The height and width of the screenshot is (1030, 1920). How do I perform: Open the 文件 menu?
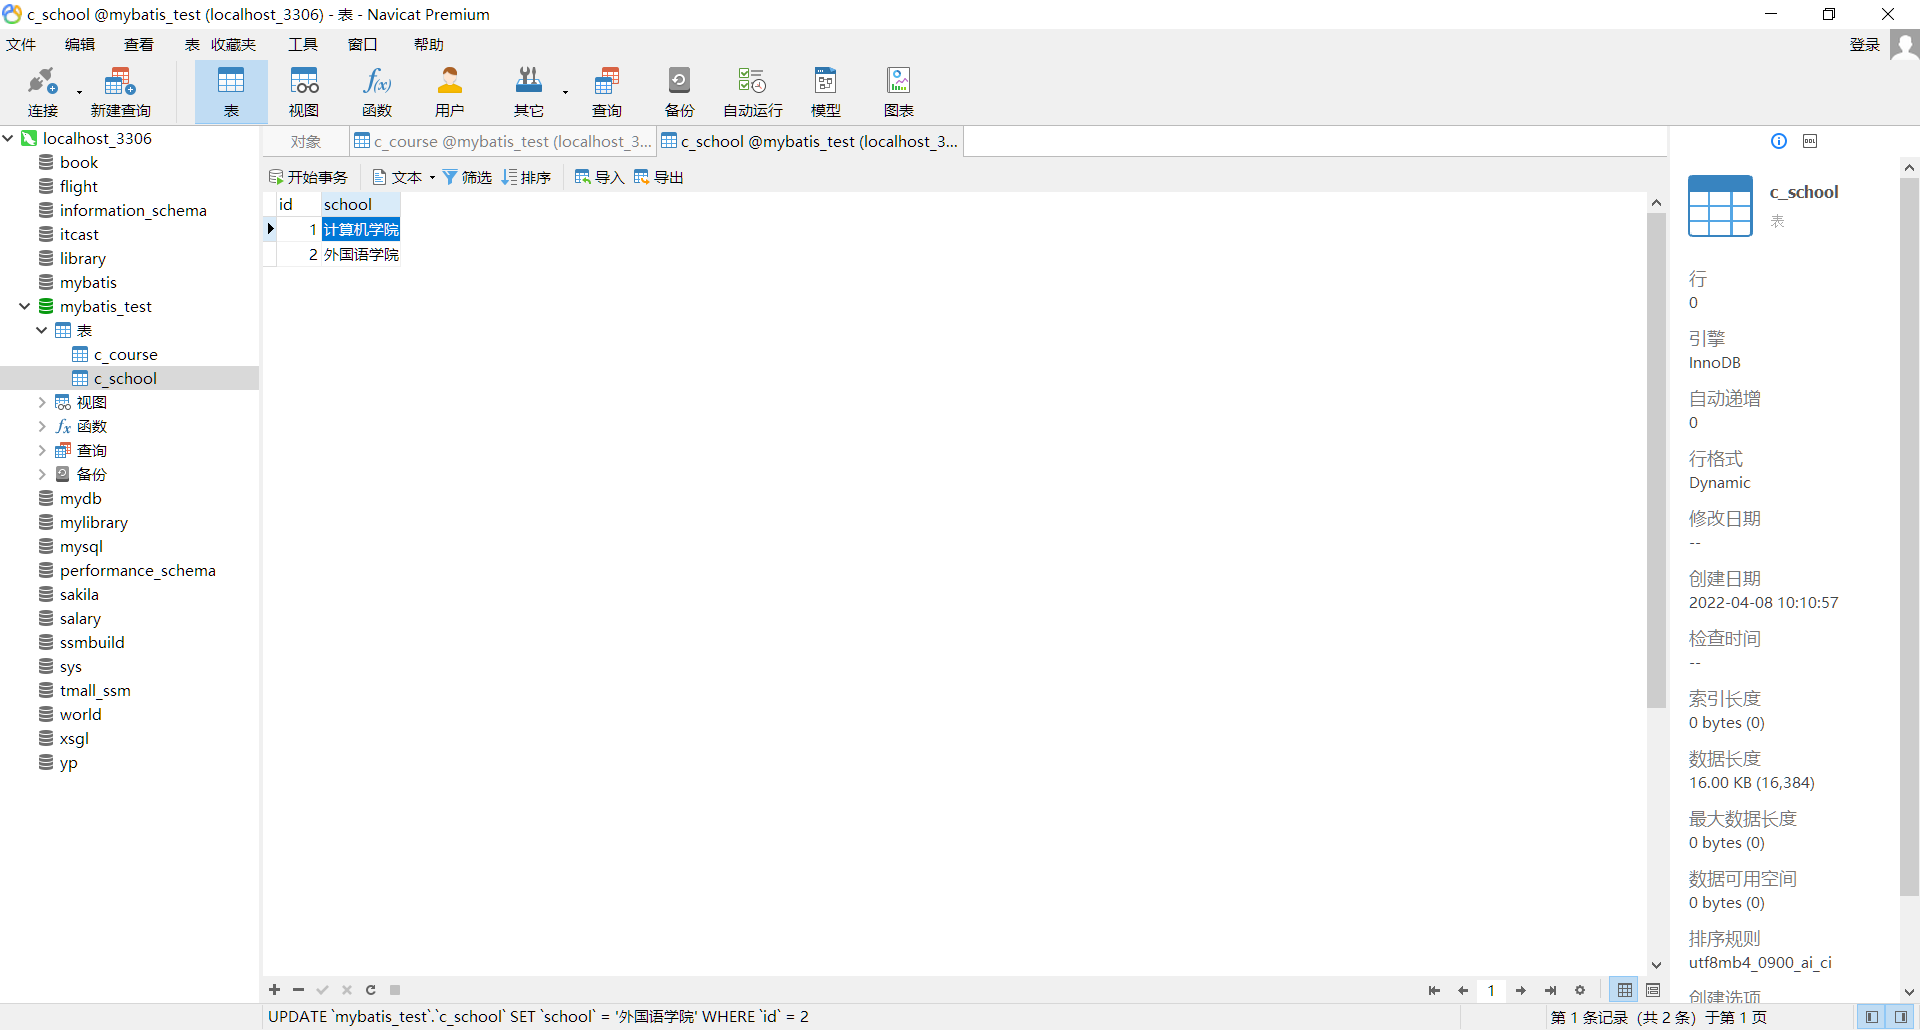pyautogui.click(x=21, y=45)
